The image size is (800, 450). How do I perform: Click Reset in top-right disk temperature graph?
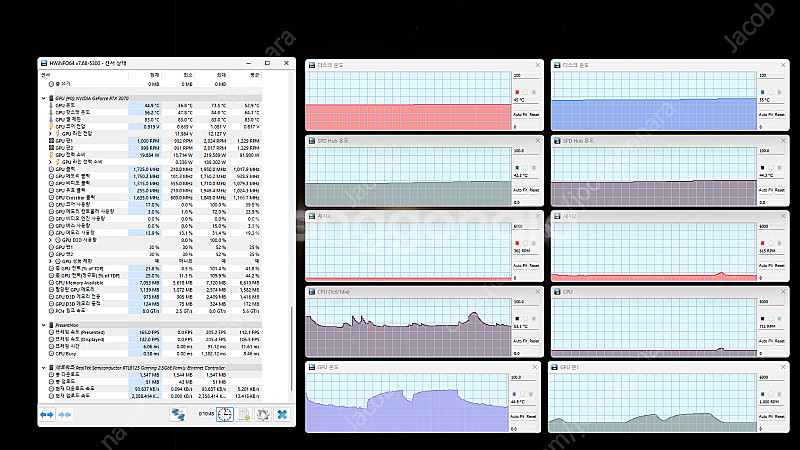click(780, 114)
